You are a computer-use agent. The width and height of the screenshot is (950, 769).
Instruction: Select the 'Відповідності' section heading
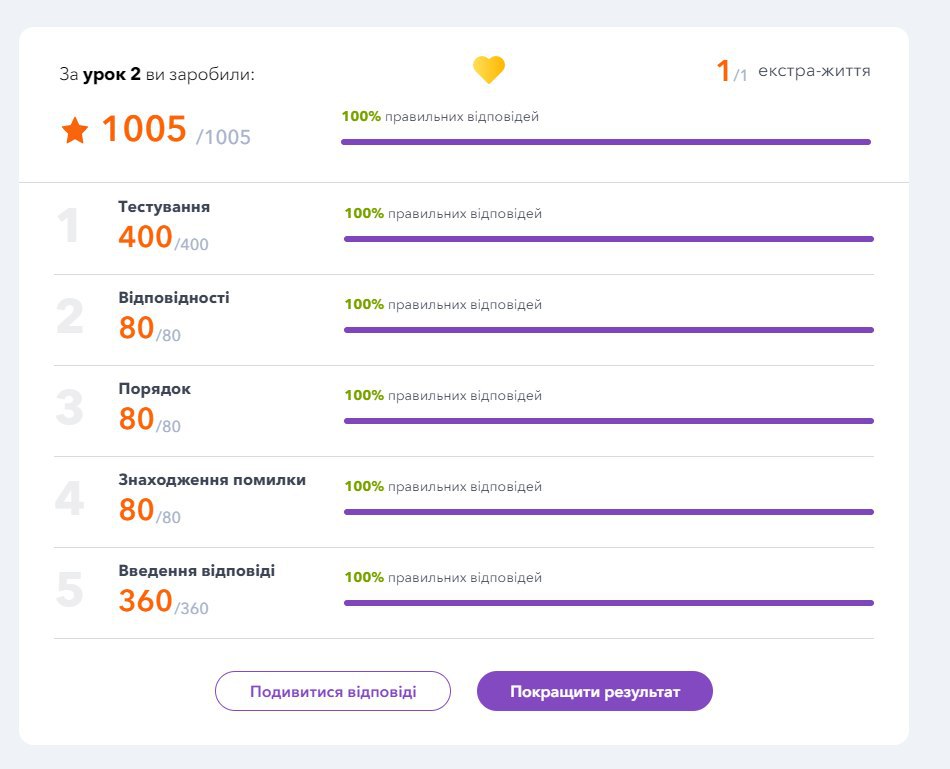pyautogui.click(x=174, y=298)
